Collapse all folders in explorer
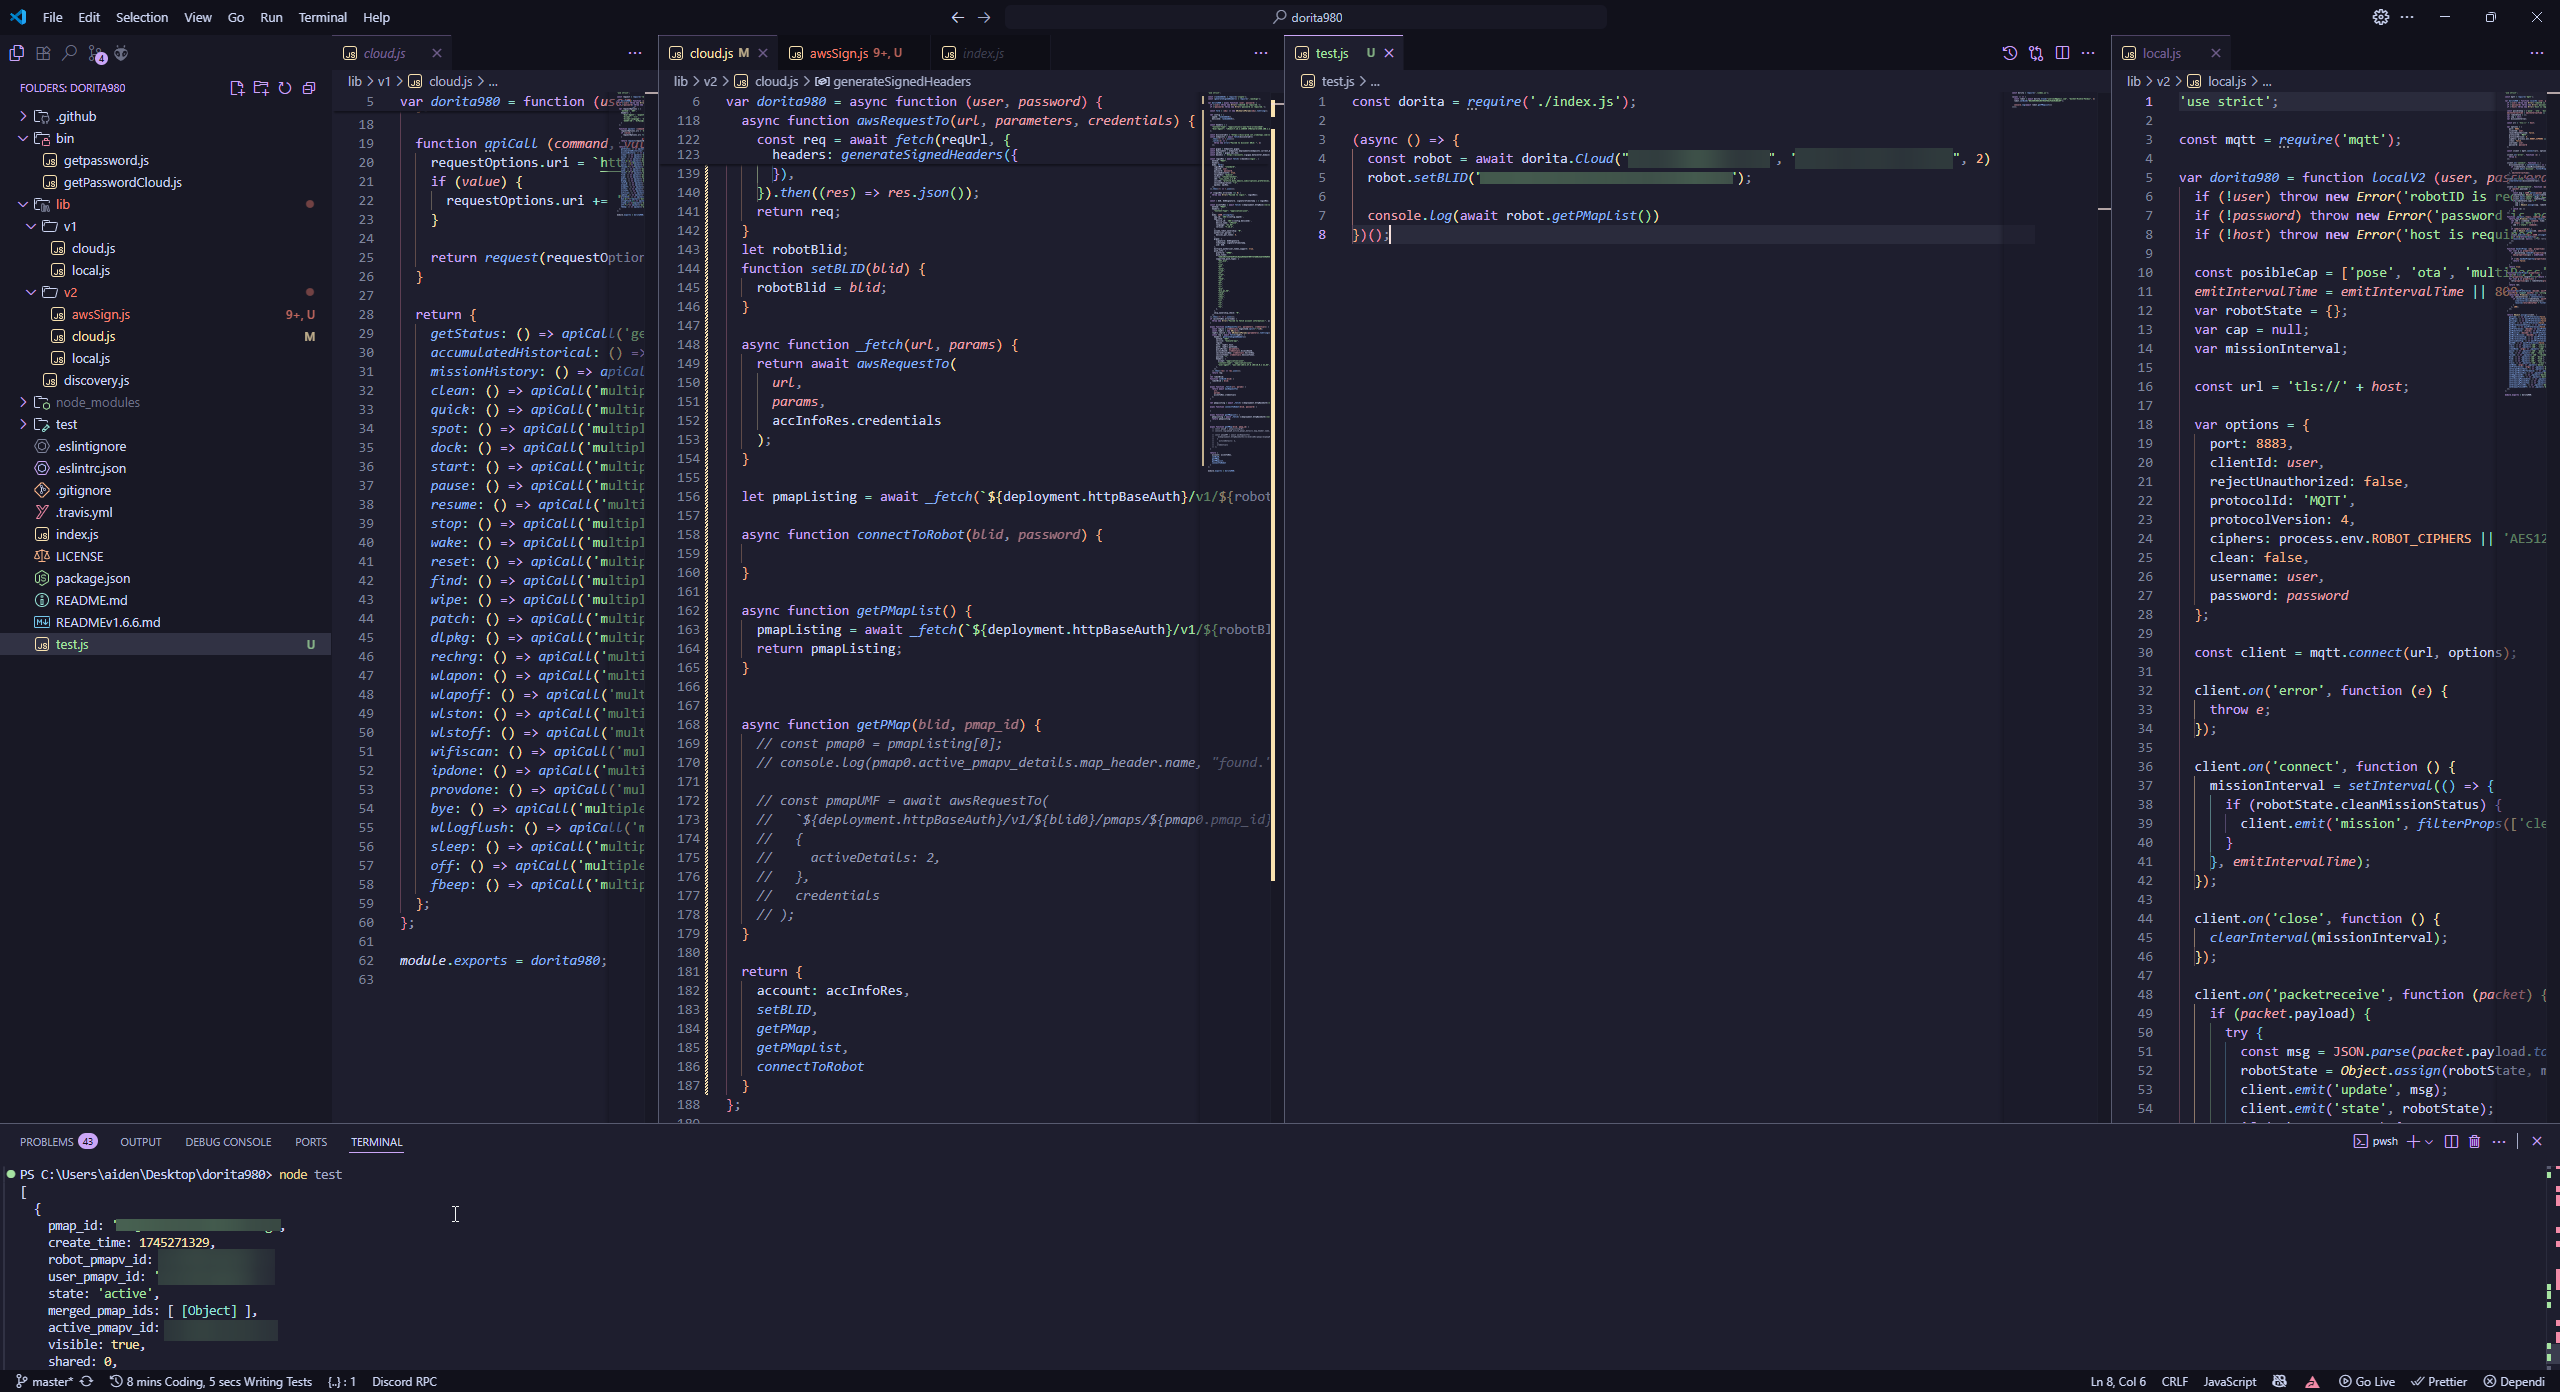Screen dimensions: 2560x1392 tap(309, 88)
